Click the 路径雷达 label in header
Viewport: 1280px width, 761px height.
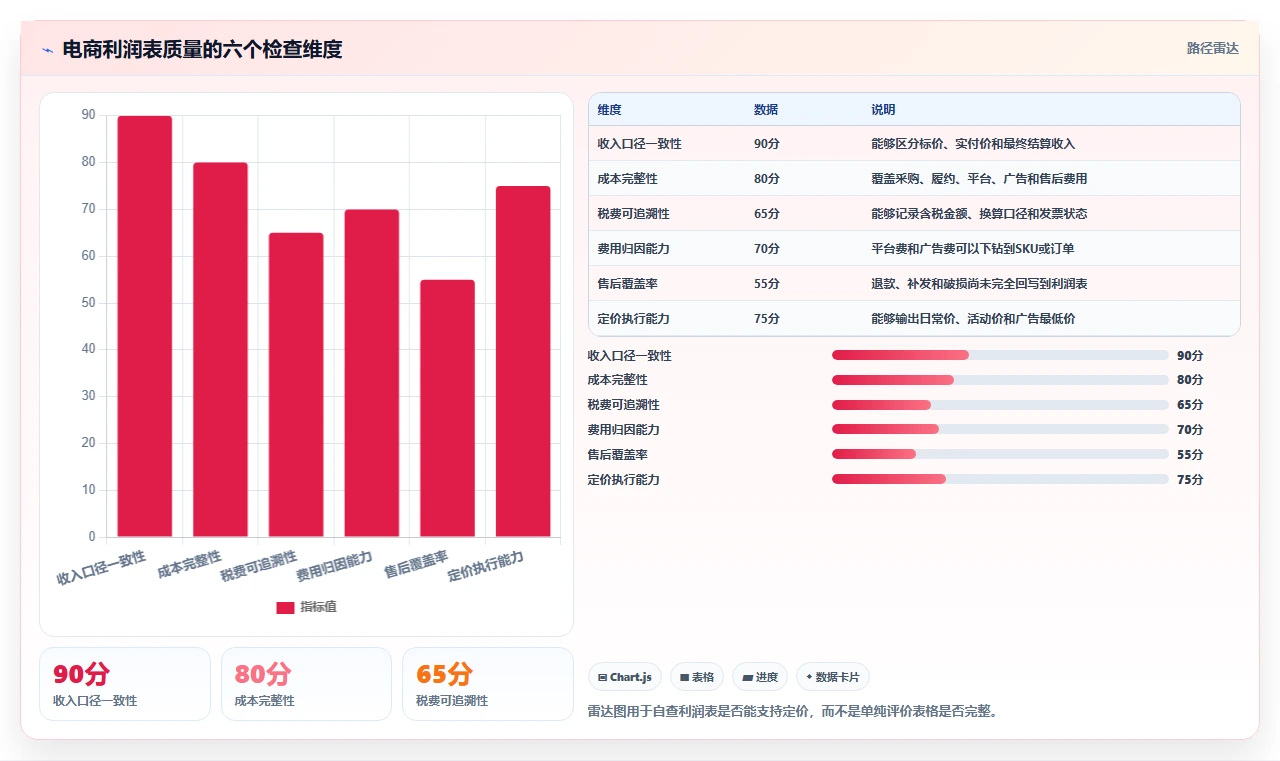1212,48
